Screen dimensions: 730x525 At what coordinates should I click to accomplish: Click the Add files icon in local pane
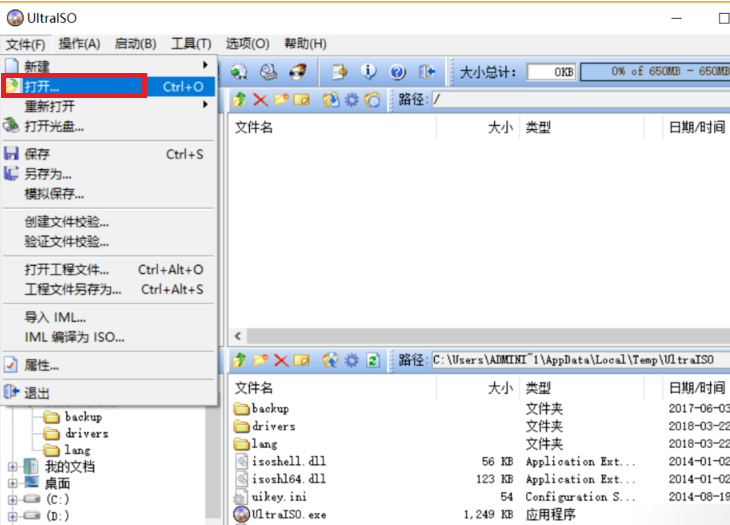pos(331,360)
